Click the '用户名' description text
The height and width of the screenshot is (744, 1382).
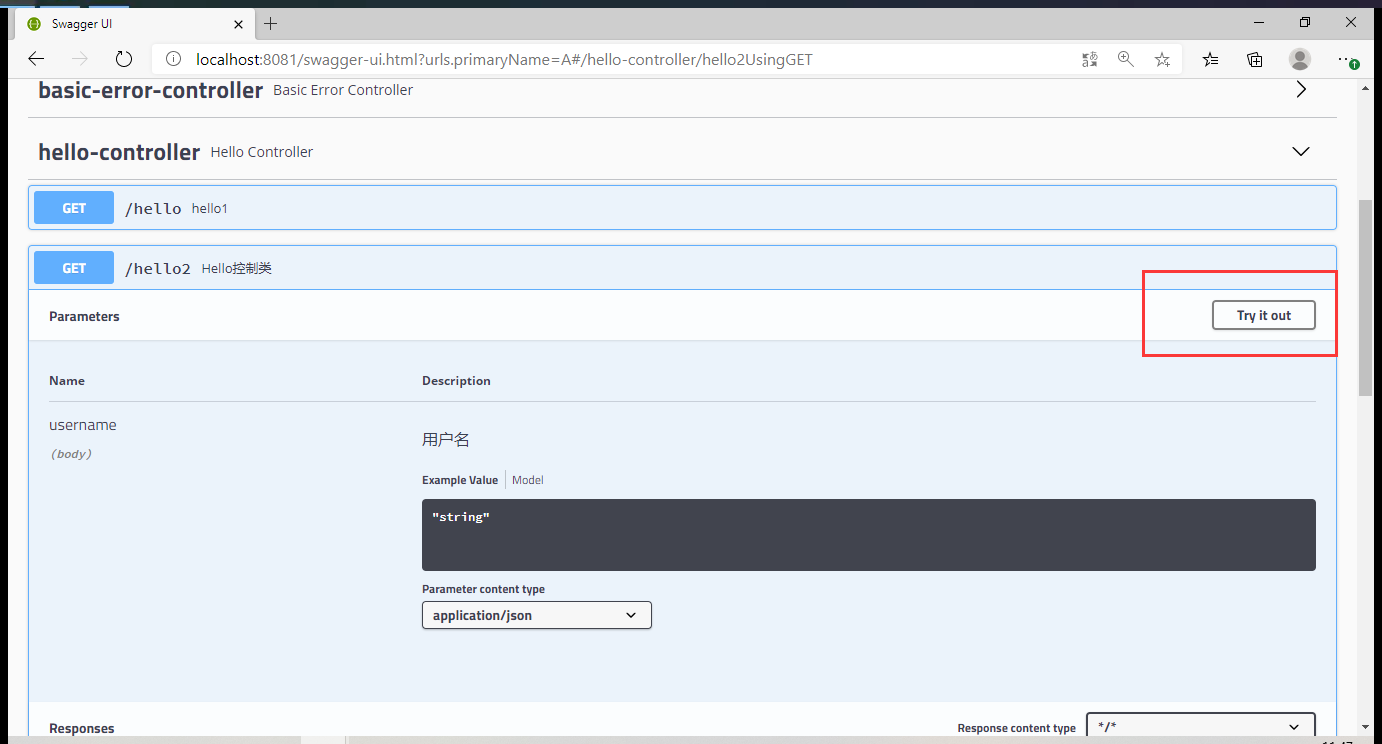[x=446, y=439]
